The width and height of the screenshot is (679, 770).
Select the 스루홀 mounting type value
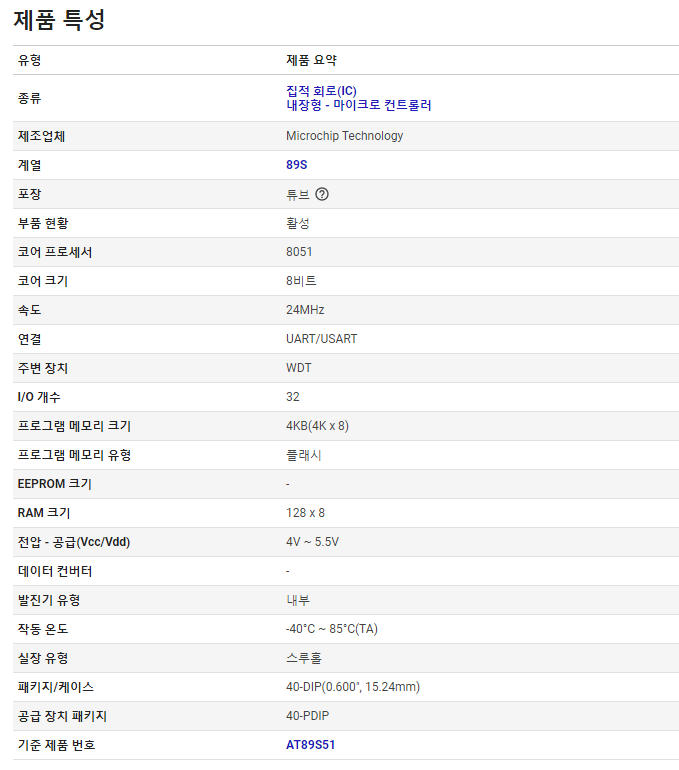[x=304, y=658]
